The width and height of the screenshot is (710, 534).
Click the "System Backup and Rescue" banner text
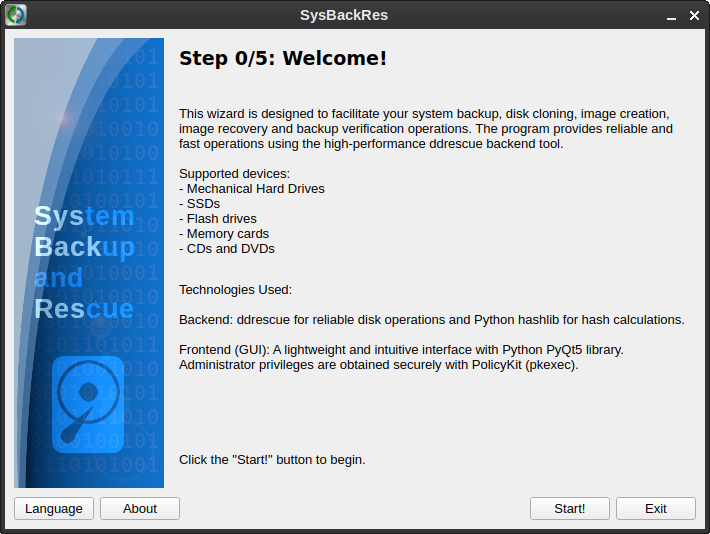point(84,262)
